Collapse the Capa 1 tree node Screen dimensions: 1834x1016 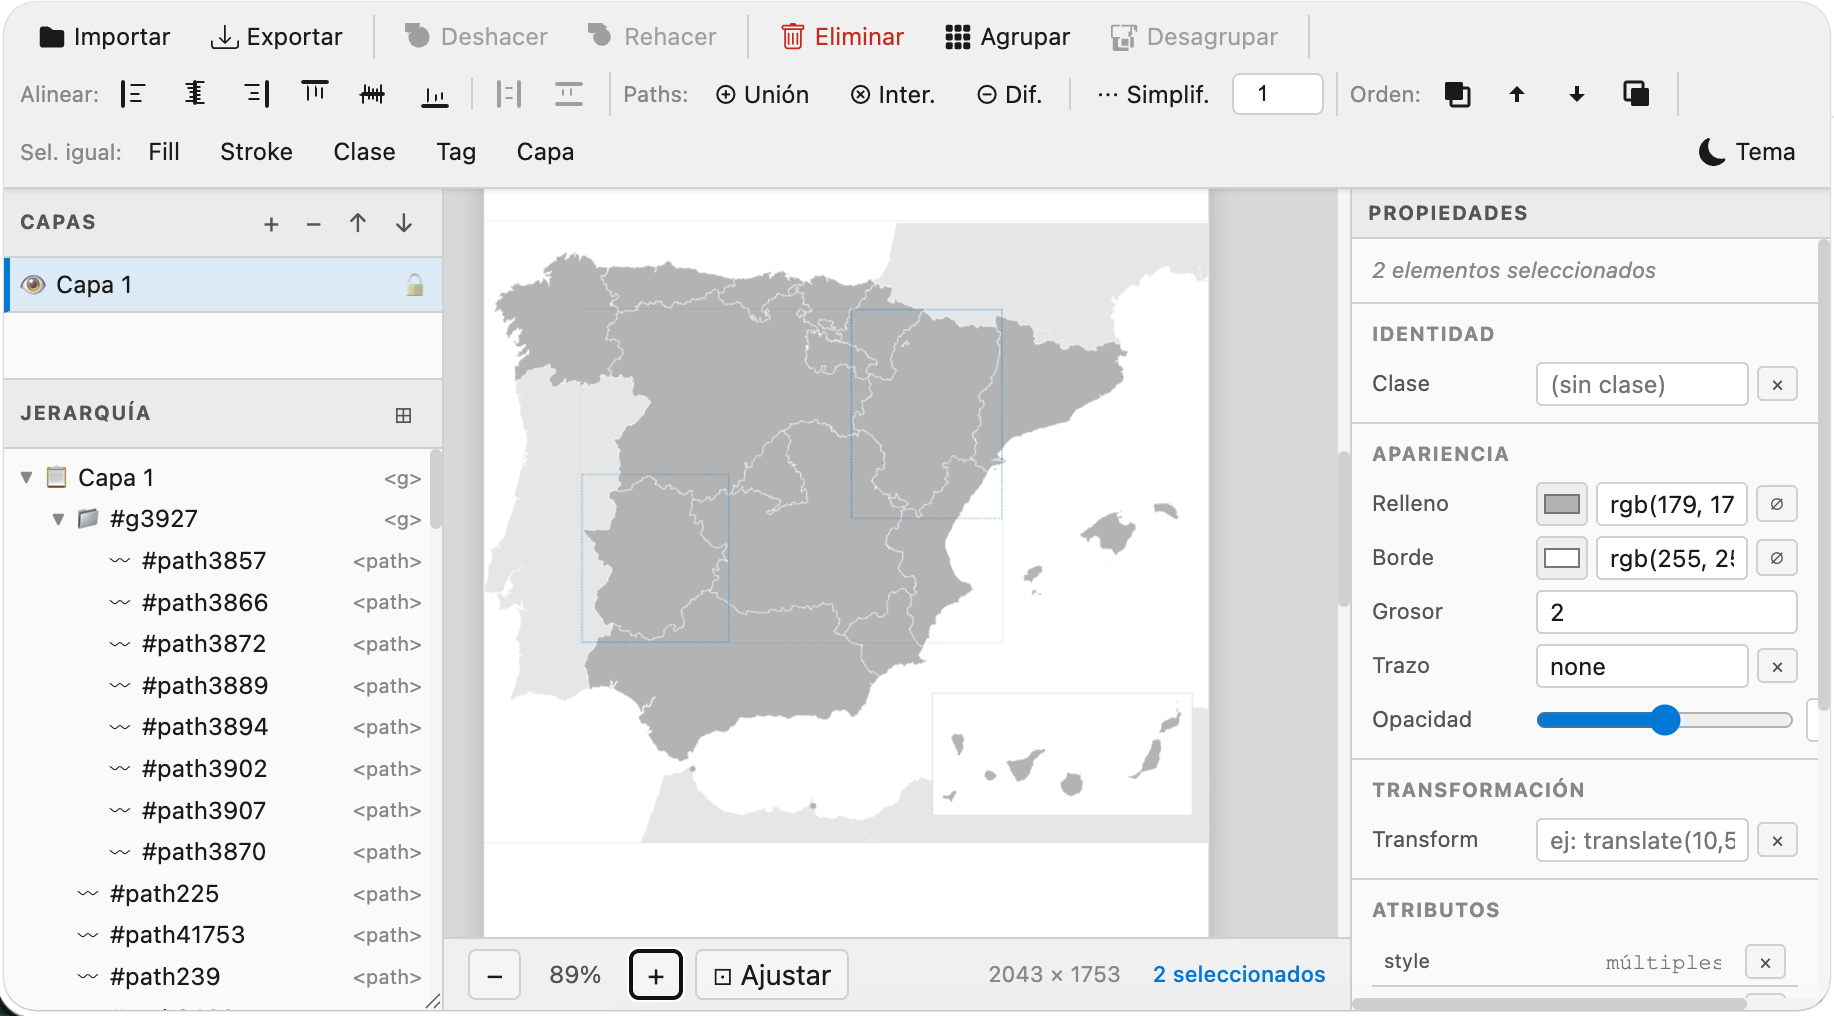27,478
